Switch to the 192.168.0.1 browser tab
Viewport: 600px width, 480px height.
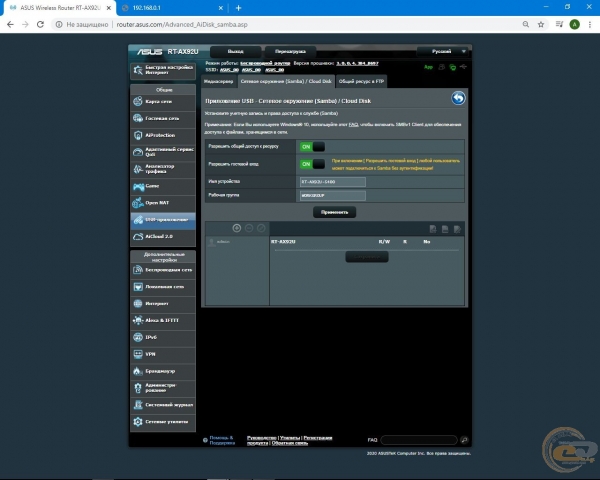(x=172, y=8)
